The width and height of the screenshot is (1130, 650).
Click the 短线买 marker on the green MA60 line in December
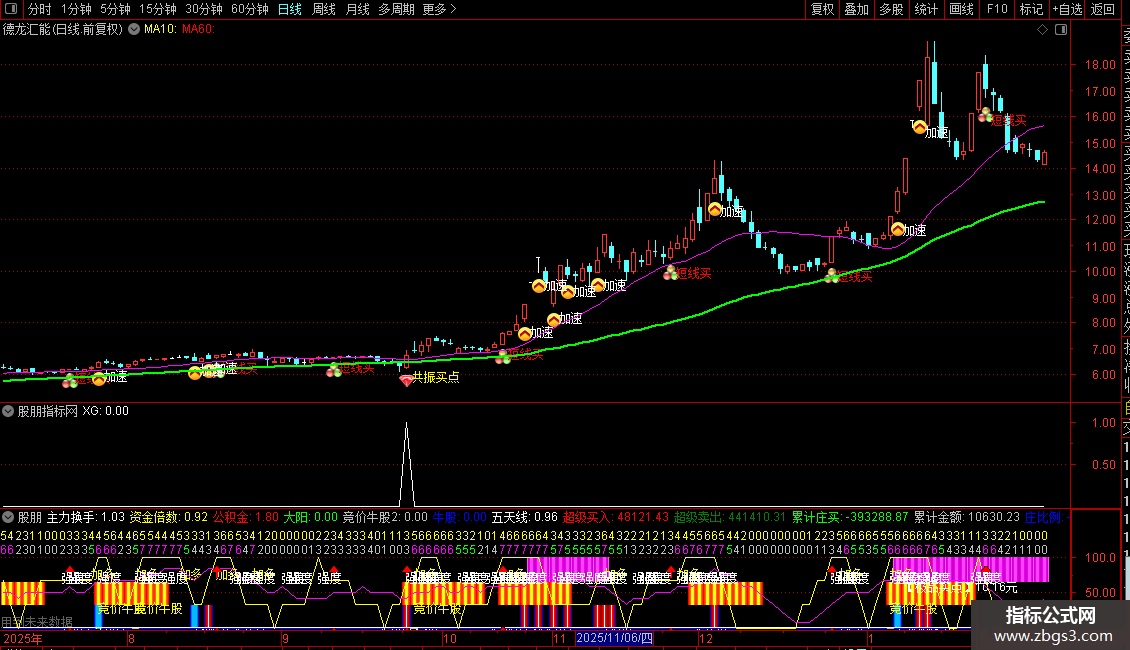pyautogui.click(x=832, y=275)
